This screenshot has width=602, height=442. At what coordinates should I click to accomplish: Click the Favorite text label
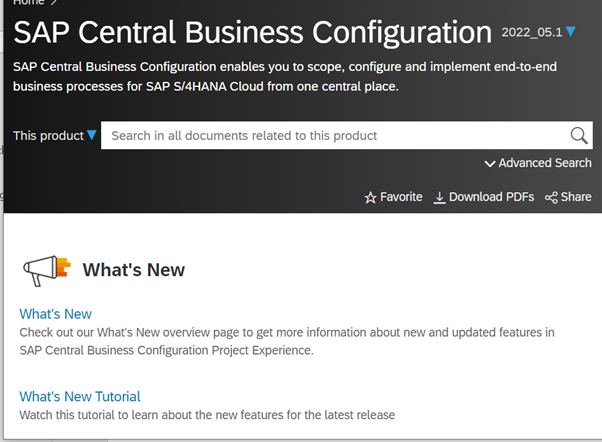point(401,197)
